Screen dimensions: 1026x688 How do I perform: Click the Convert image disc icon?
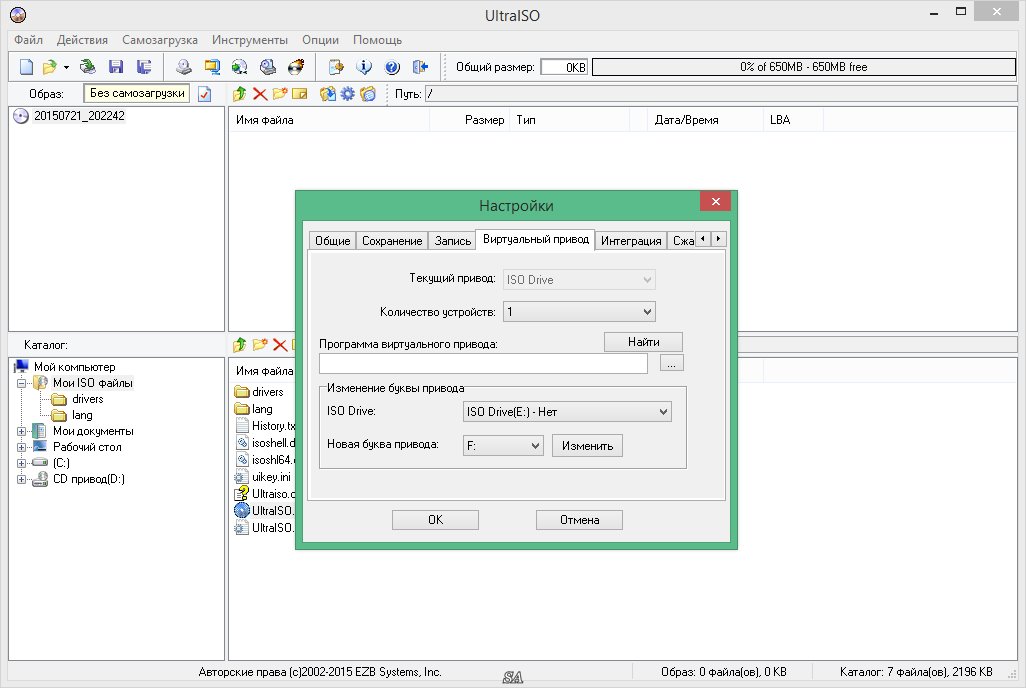(x=239, y=67)
